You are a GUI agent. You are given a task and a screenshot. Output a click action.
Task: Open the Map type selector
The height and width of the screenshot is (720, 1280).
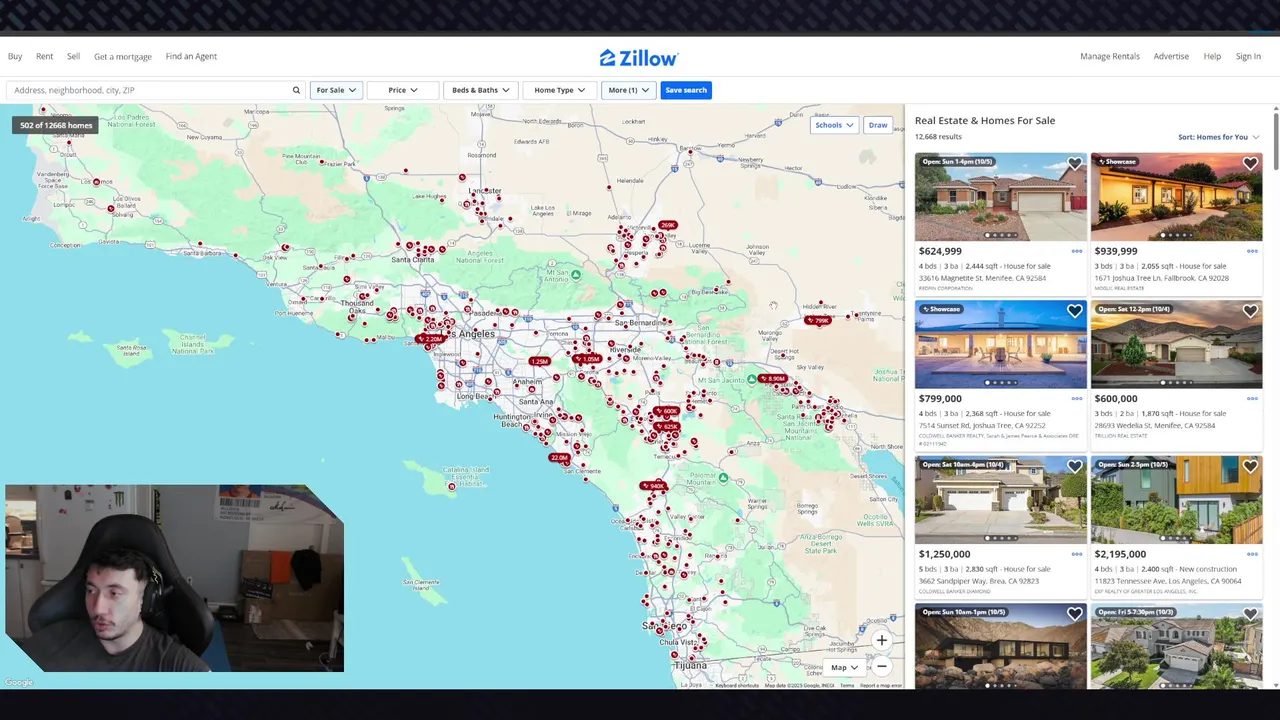click(844, 667)
